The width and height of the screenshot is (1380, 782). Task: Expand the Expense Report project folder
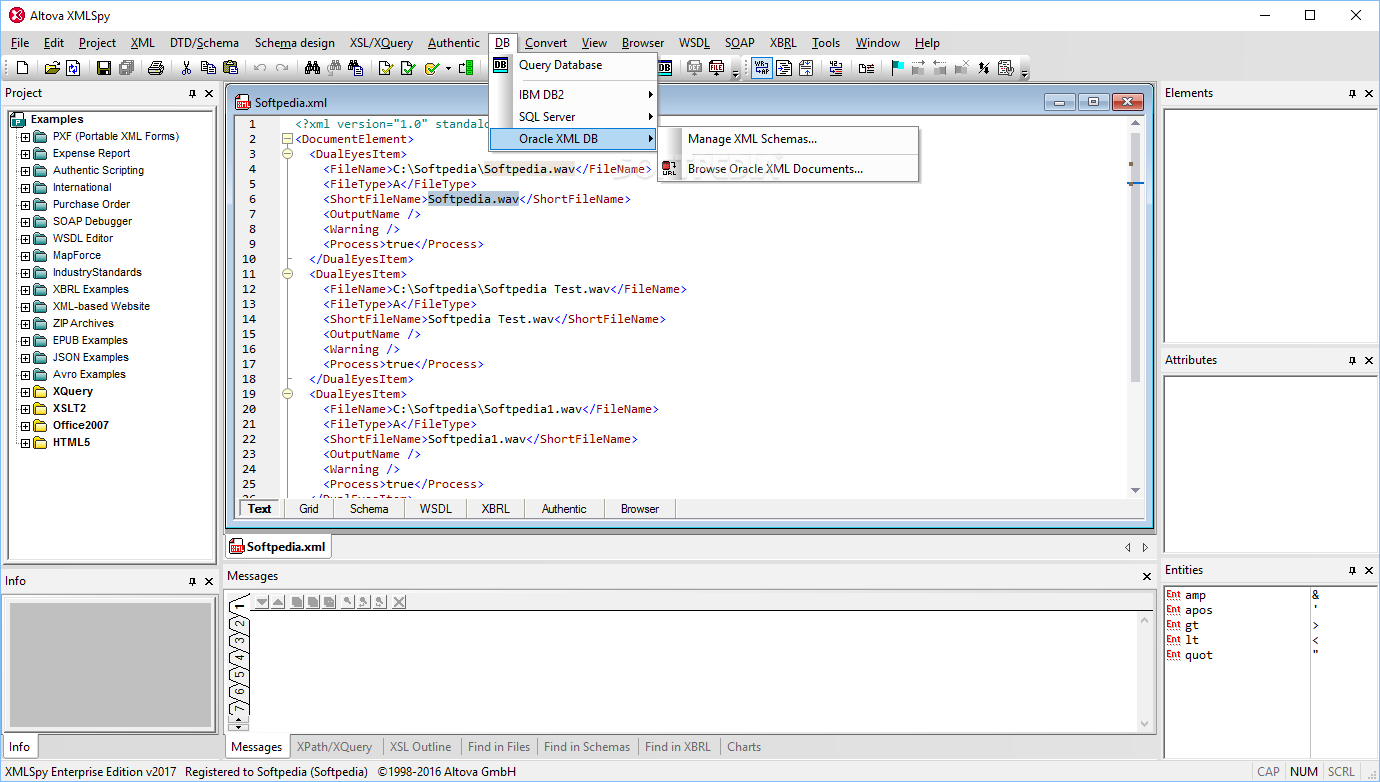[x=25, y=154]
